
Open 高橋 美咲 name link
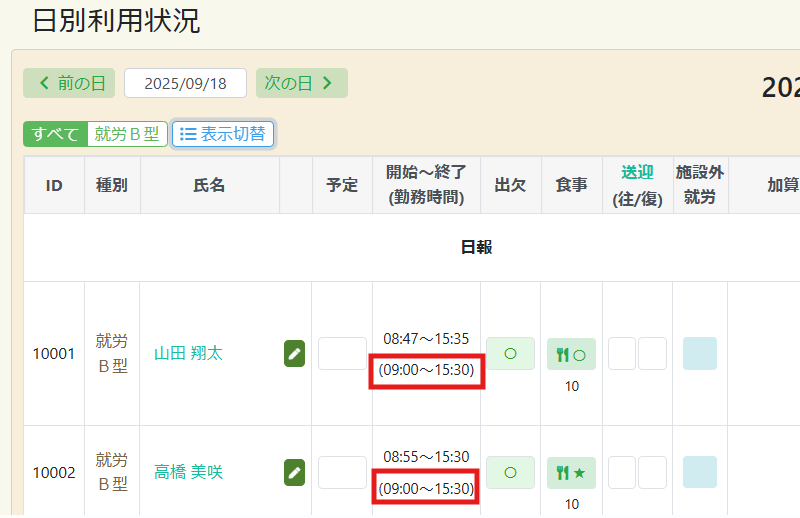click(188, 472)
